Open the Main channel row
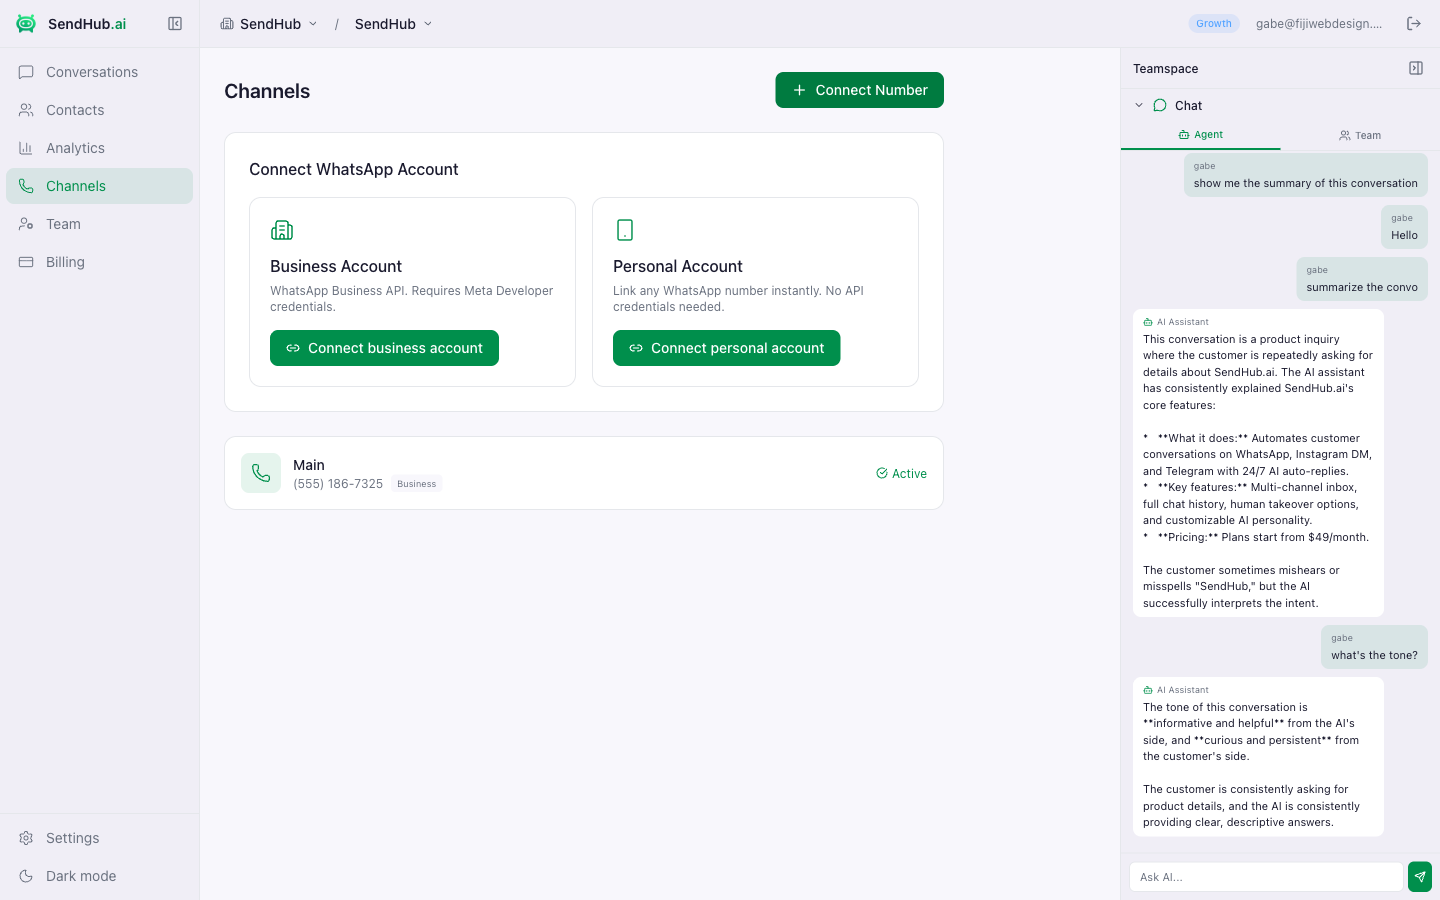The image size is (1440, 900). click(584, 473)
